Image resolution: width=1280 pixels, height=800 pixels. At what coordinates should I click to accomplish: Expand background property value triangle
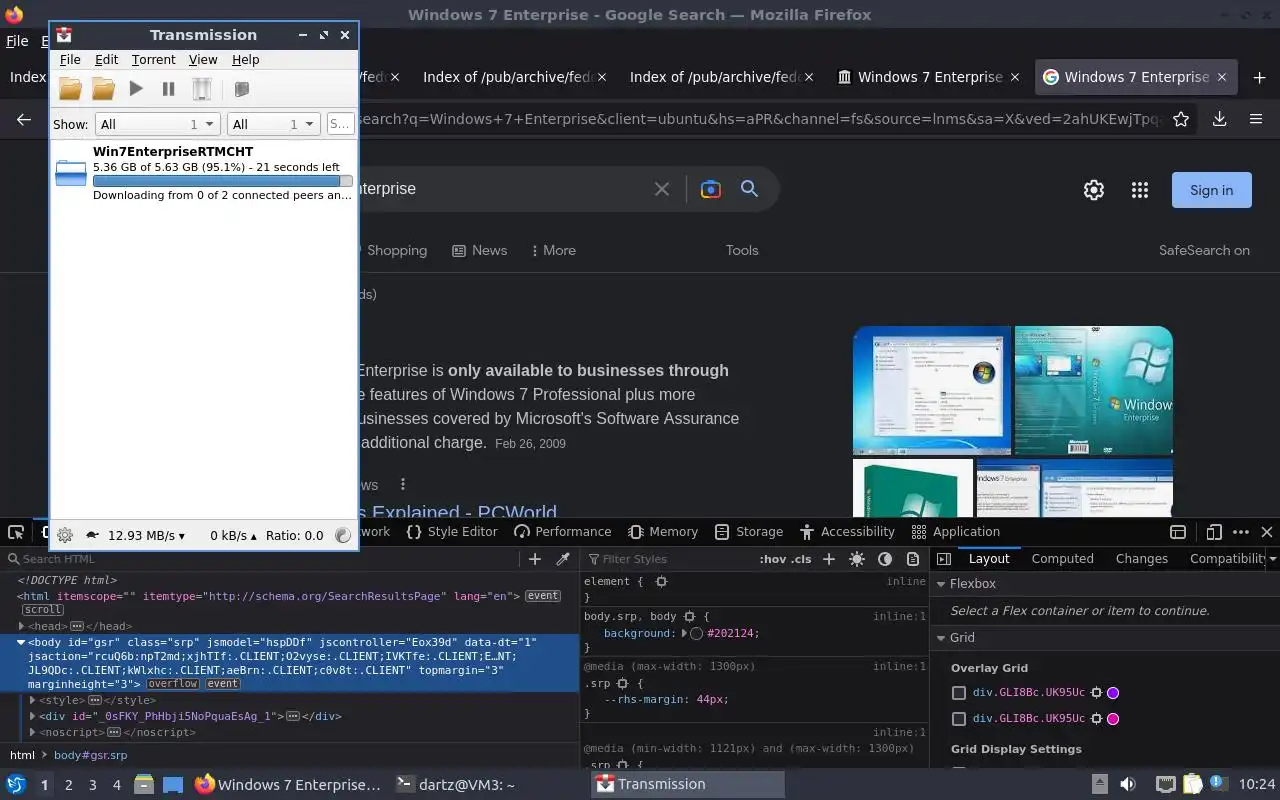click(x=685, y=633)
